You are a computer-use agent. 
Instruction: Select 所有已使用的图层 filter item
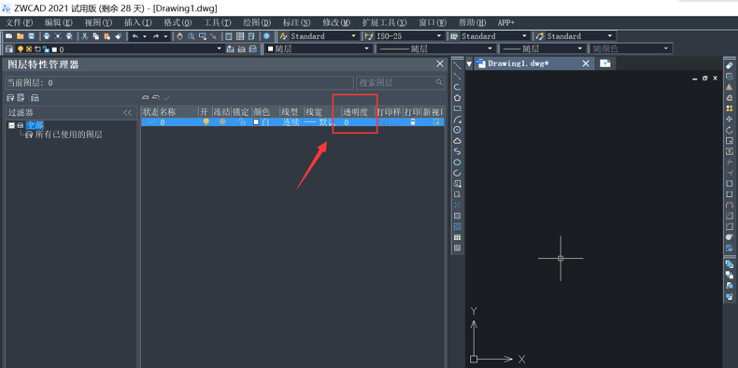69,135
